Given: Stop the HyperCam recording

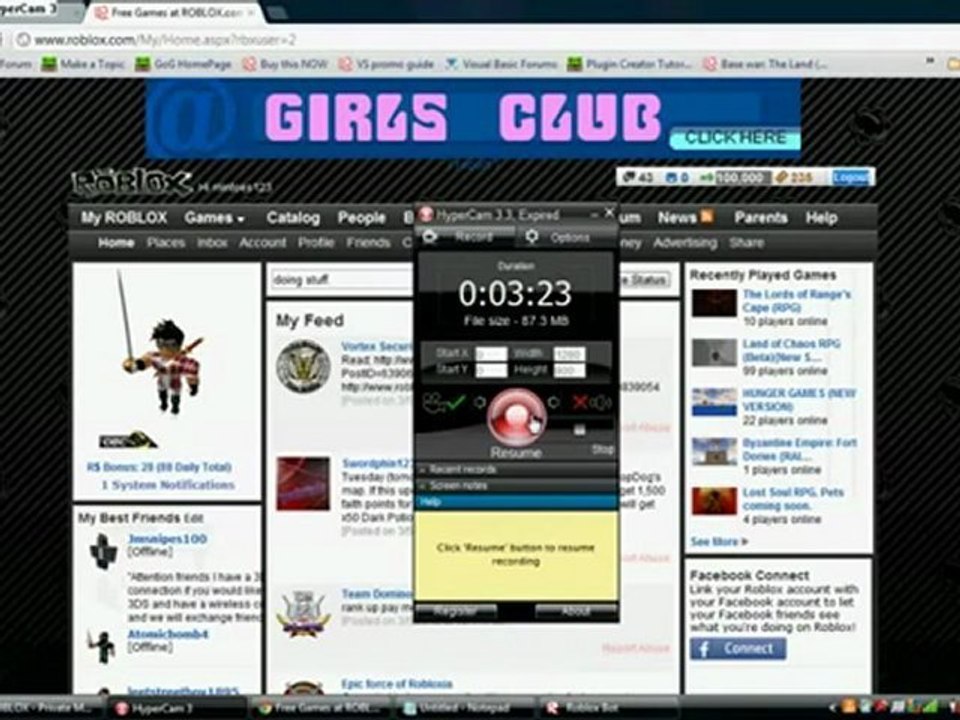Looking at the screenshot, I should pyautogui.click(x=602, y=449).
